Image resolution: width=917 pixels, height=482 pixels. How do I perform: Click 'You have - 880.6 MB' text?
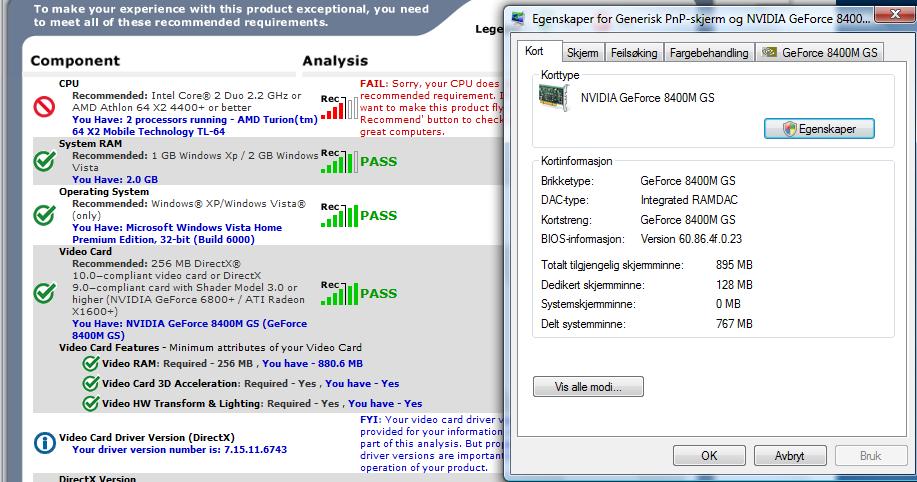click(x=312, y=363)
